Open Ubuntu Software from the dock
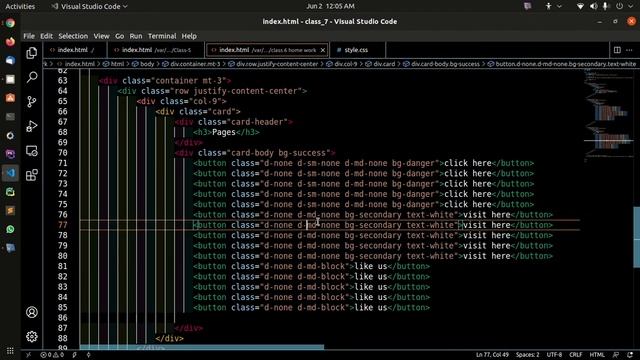640x360 pixels. pyautogui.click(x=10, y=98)
